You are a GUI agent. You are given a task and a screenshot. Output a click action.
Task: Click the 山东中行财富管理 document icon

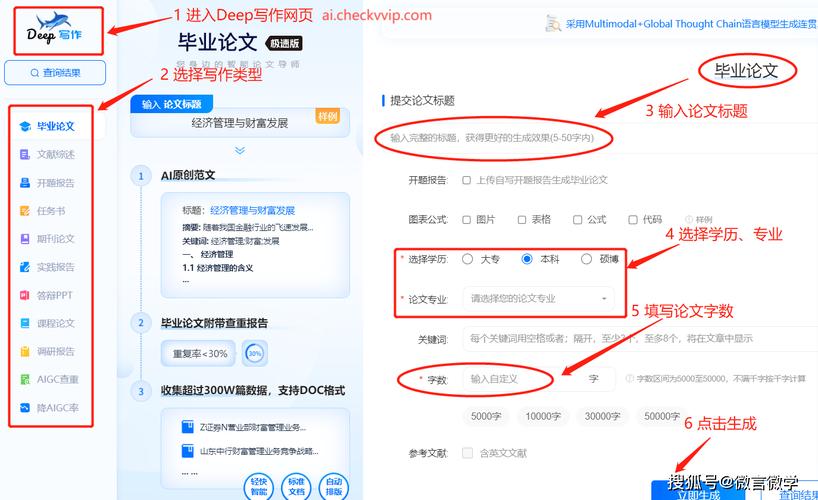click(187, 450)
